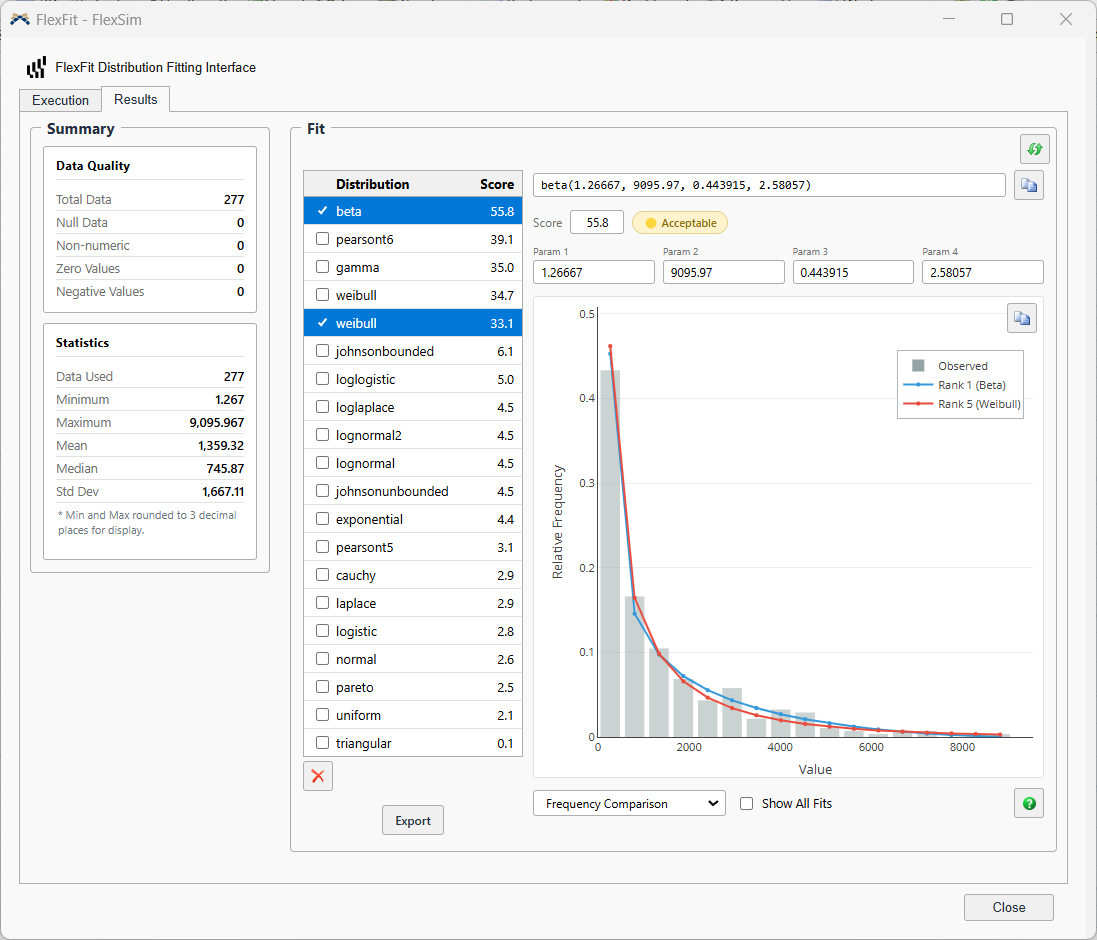Viewport: 1097px width, 940px height.
Task: Copy the beta distribution expression to clipboard
Action: 1028,185
